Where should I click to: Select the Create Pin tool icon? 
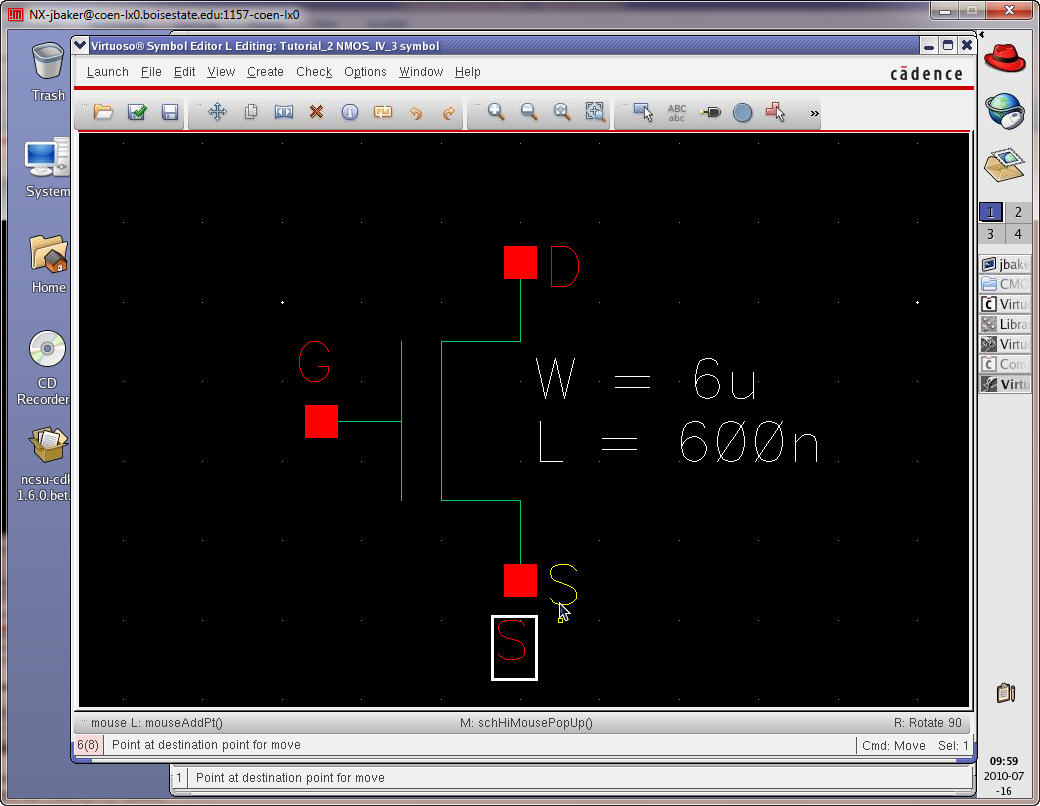point(710,112)
